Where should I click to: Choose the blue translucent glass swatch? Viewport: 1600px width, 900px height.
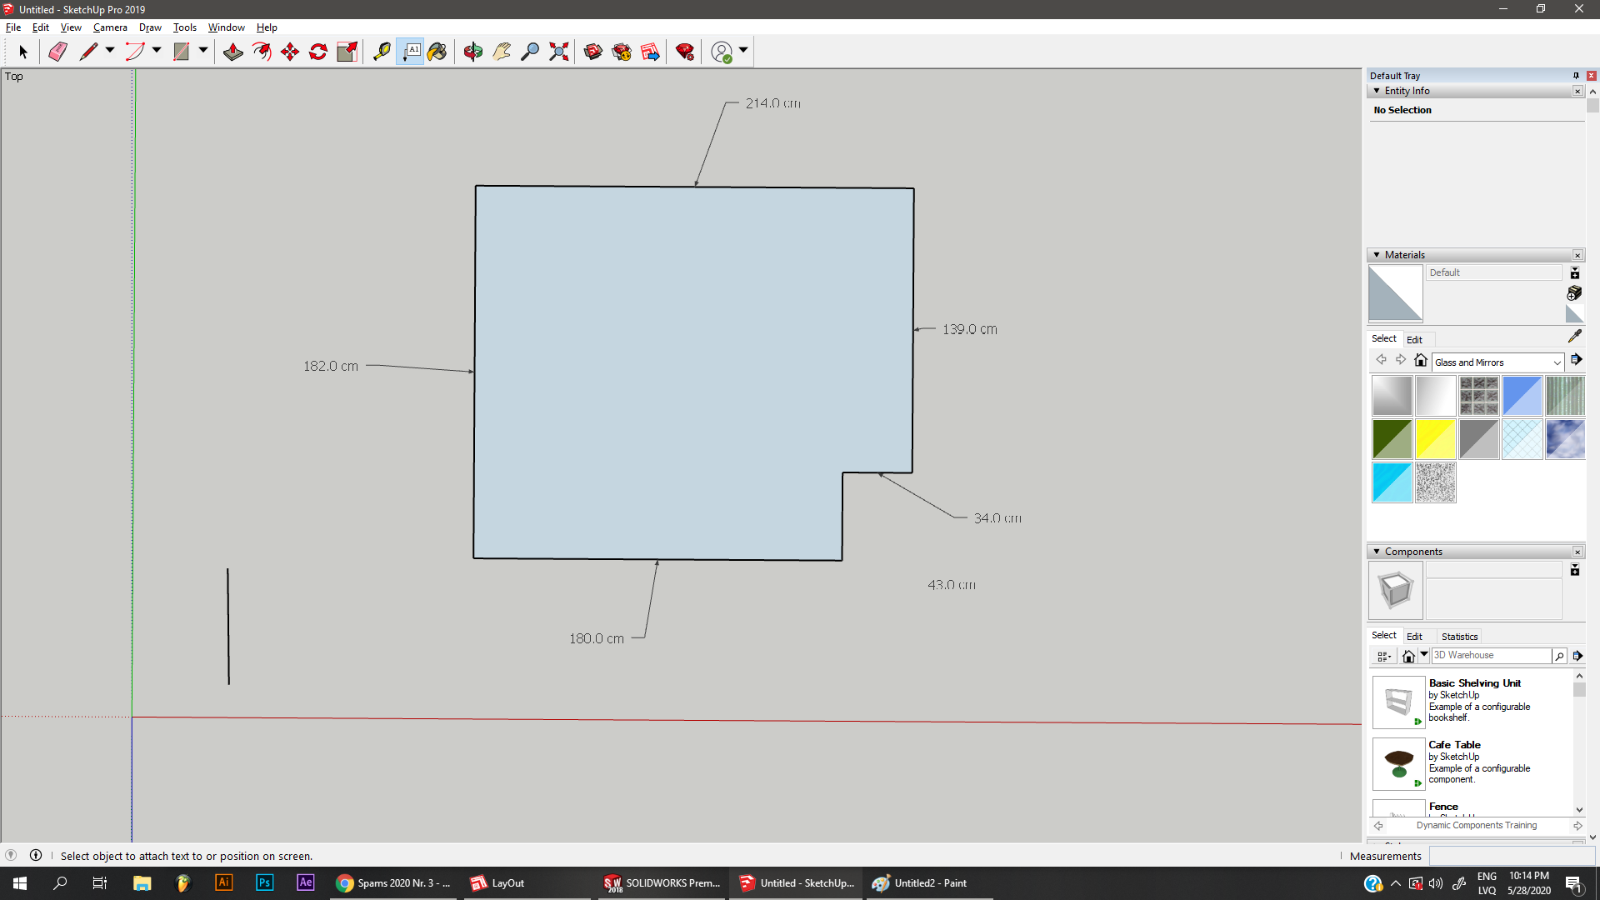point(1522,396)
